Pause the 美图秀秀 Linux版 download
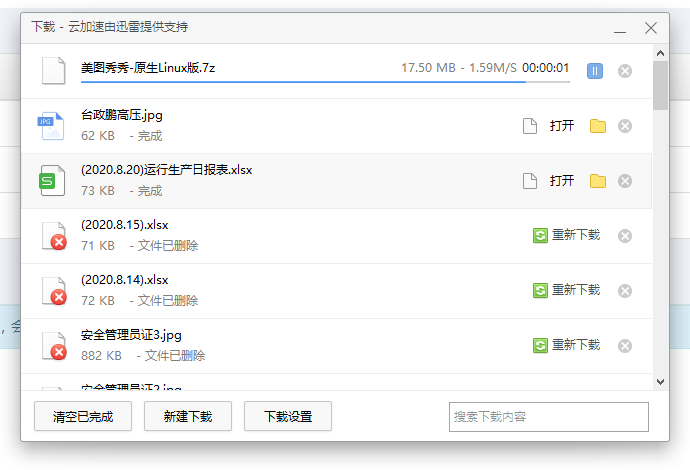Viewport: 690px width, 470px height. pos(595,71)
